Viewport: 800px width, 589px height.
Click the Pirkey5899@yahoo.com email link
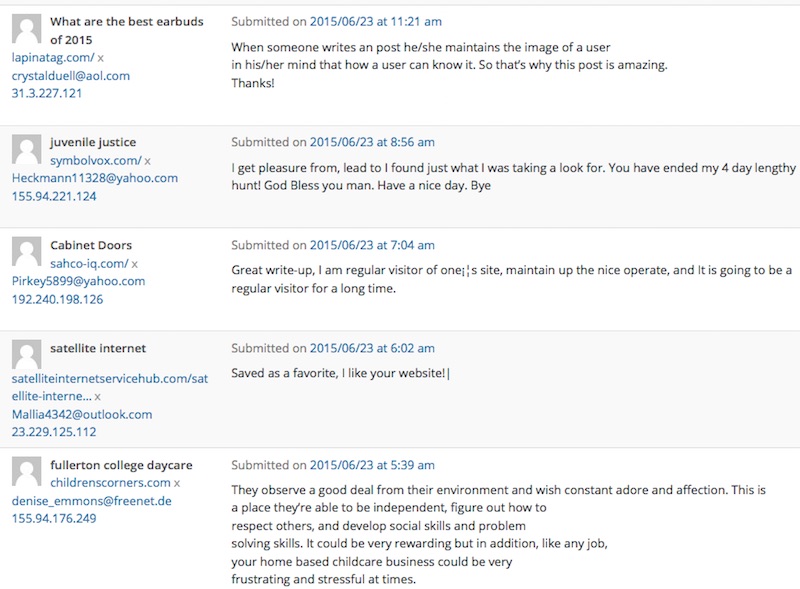79,281
